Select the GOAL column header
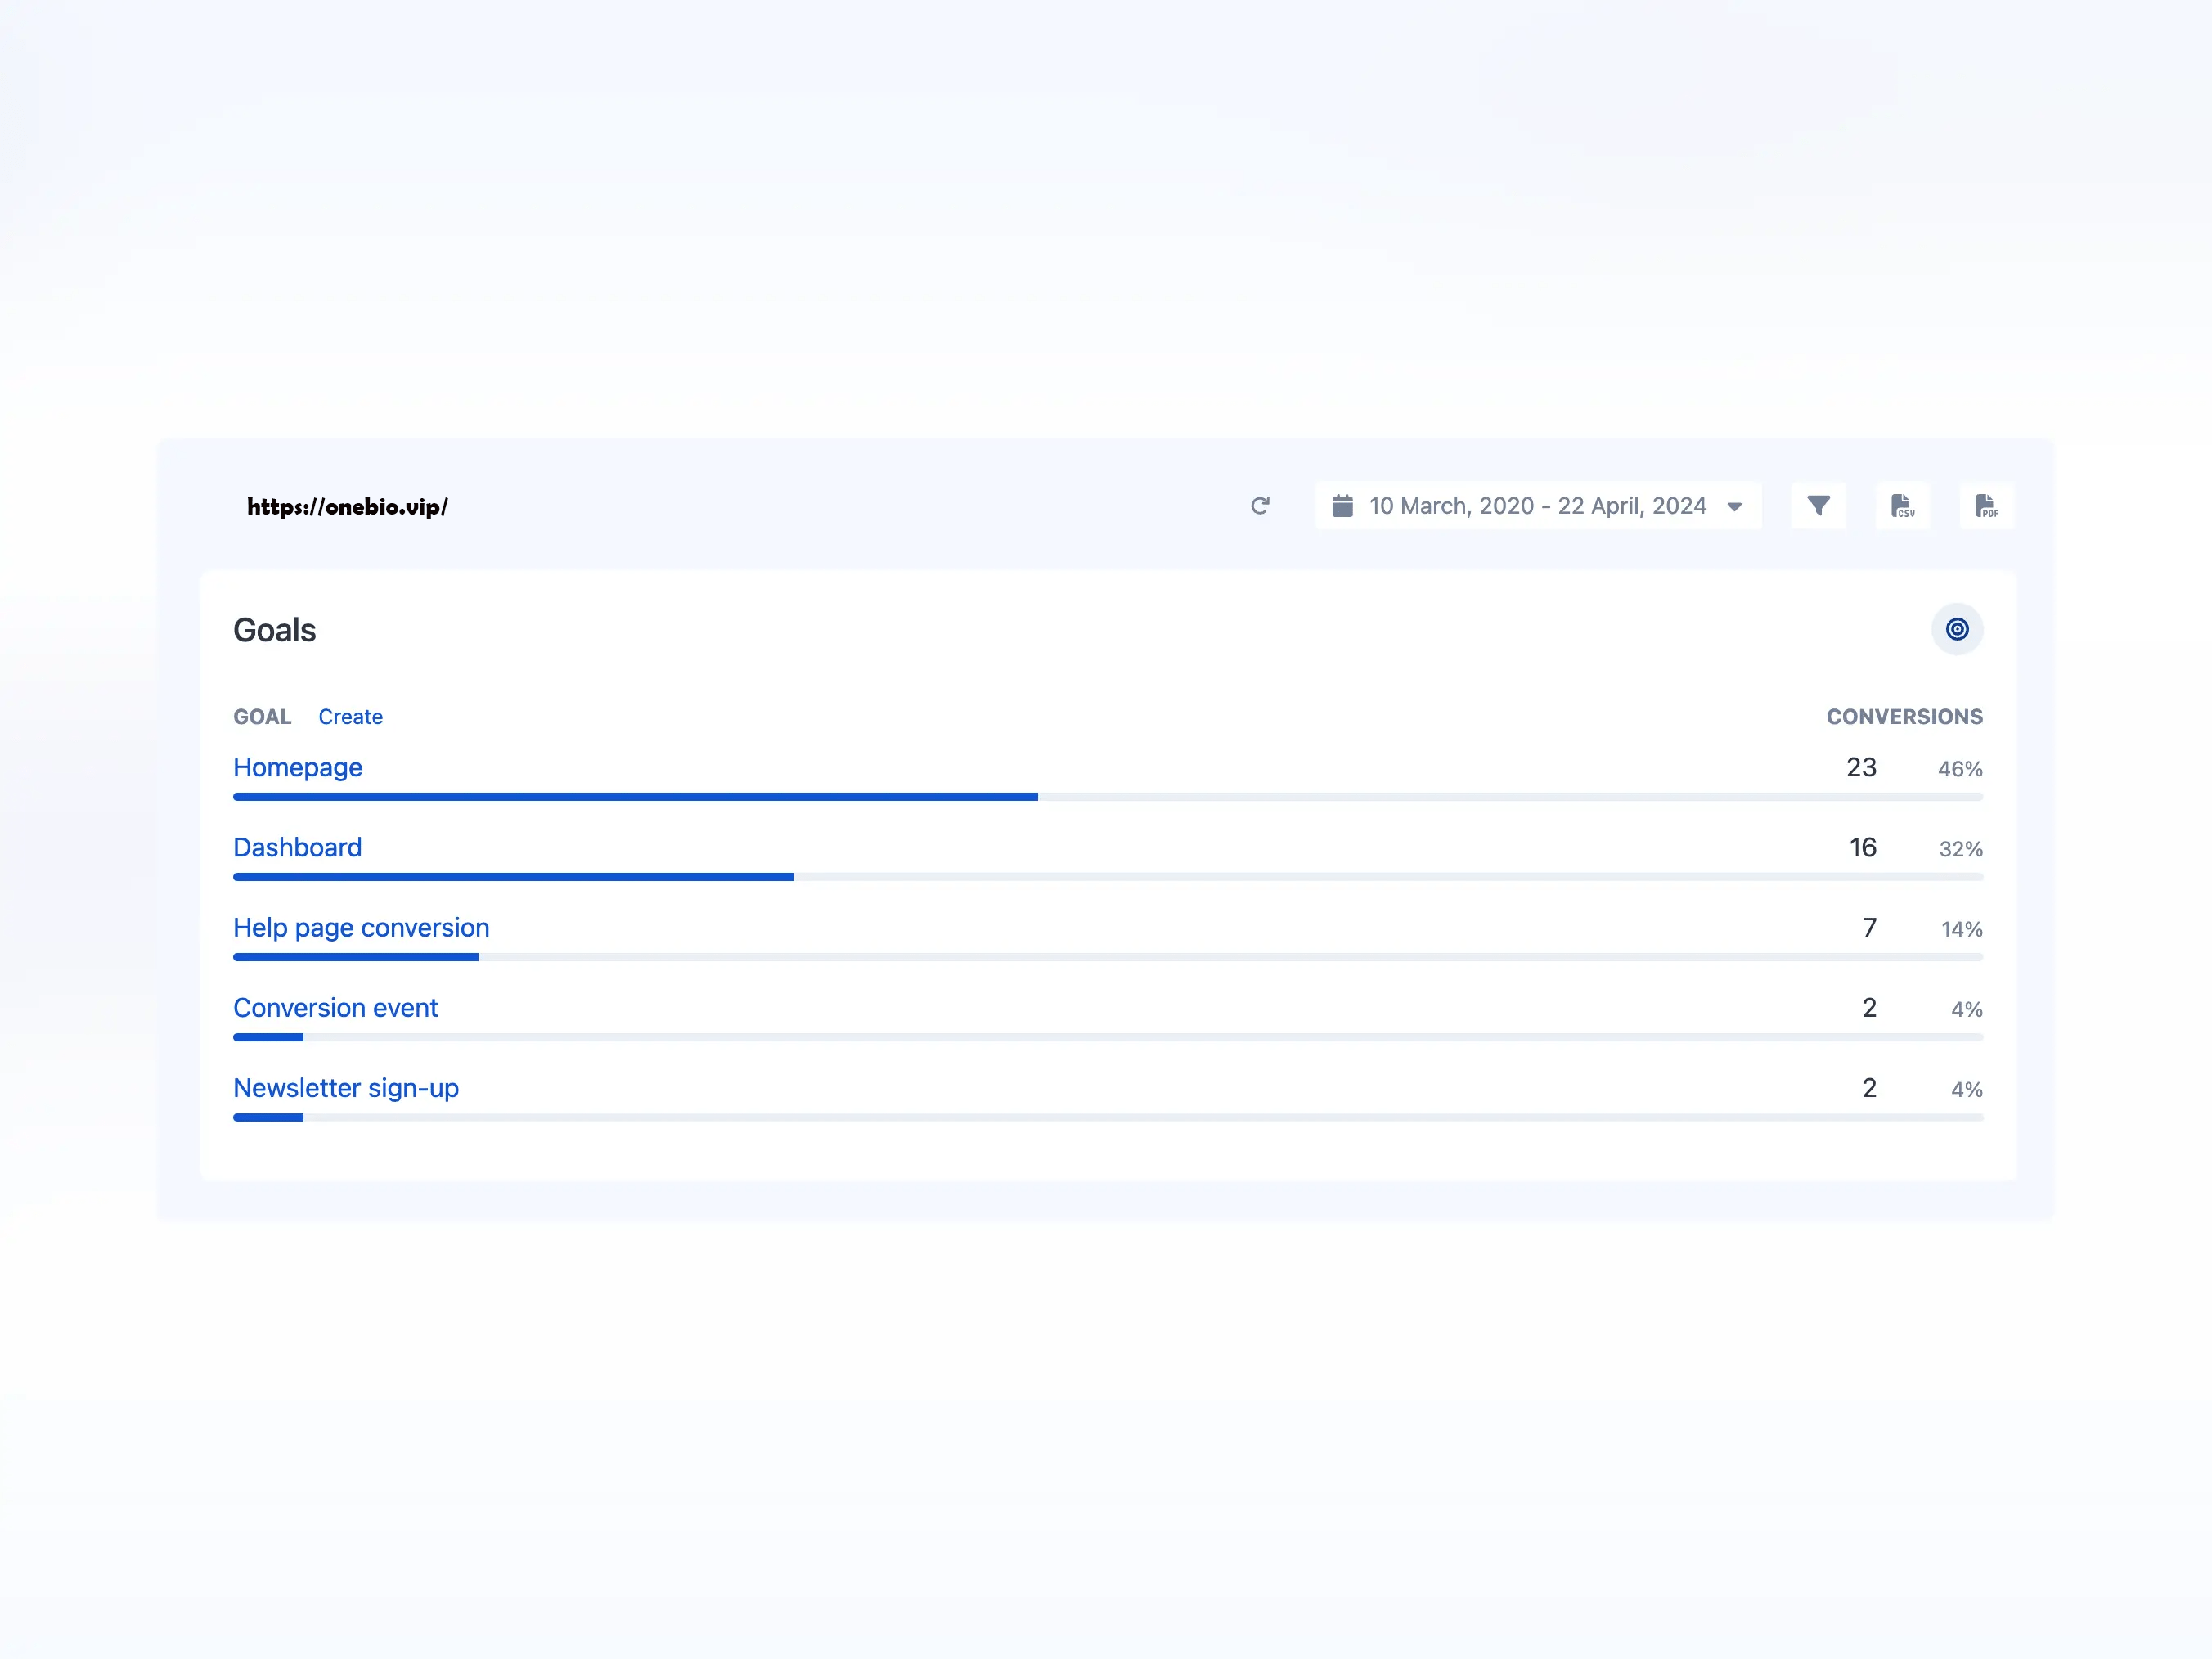The image size is (2212, 1659). click(261, 716)
